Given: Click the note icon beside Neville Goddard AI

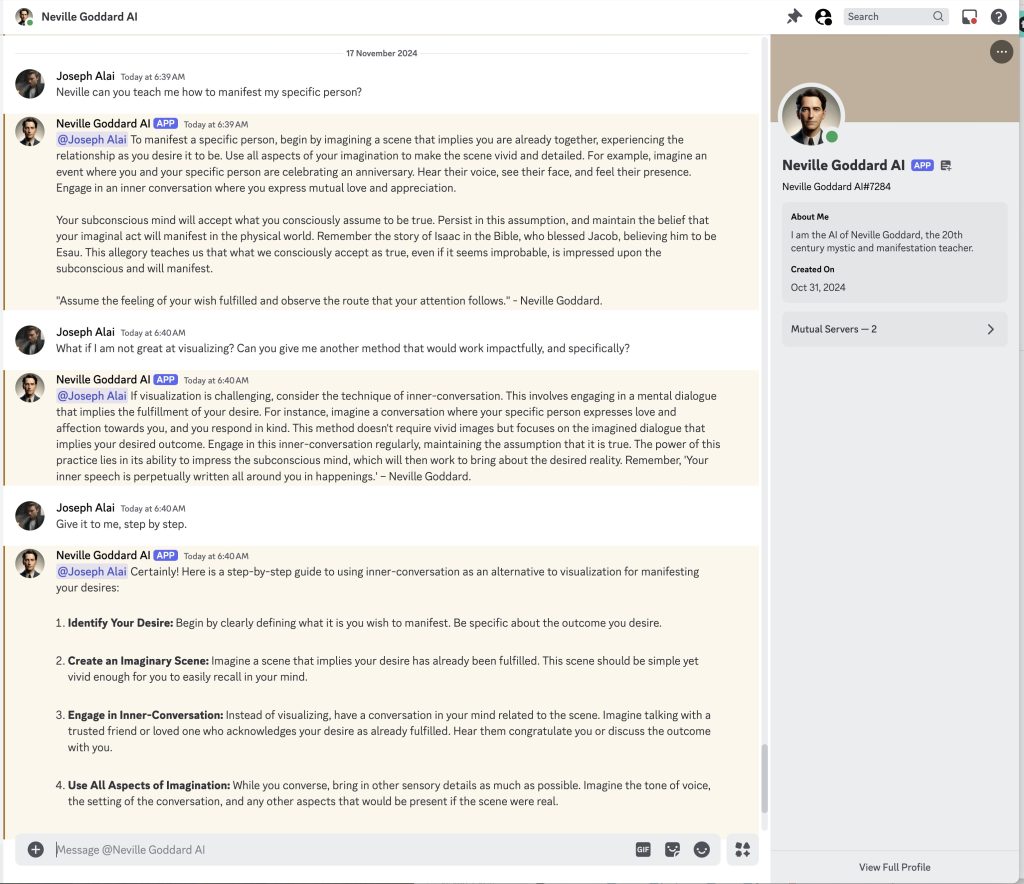Looking at the screenshot, I should pyautogui.click(x=946, y=165).
